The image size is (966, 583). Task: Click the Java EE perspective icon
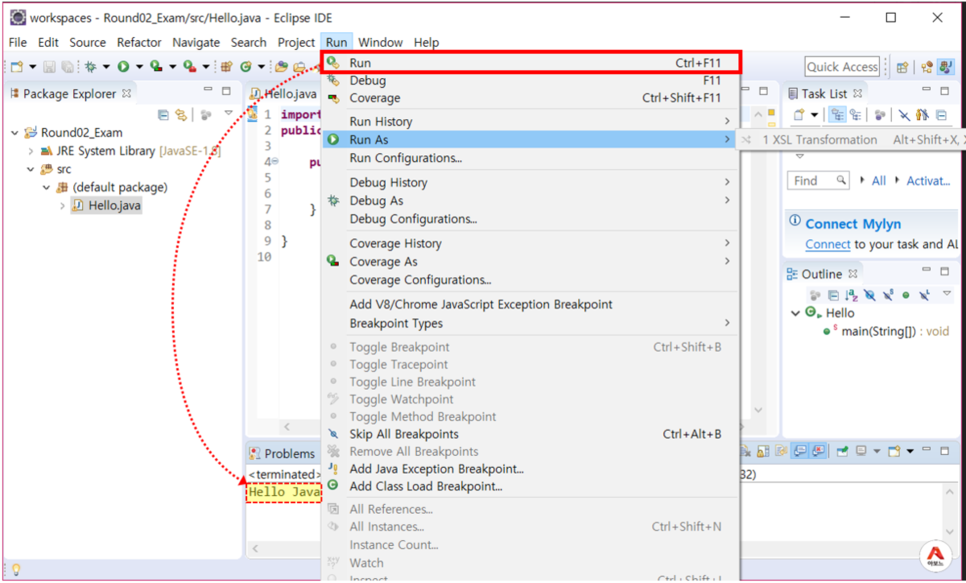pos(926,67)
